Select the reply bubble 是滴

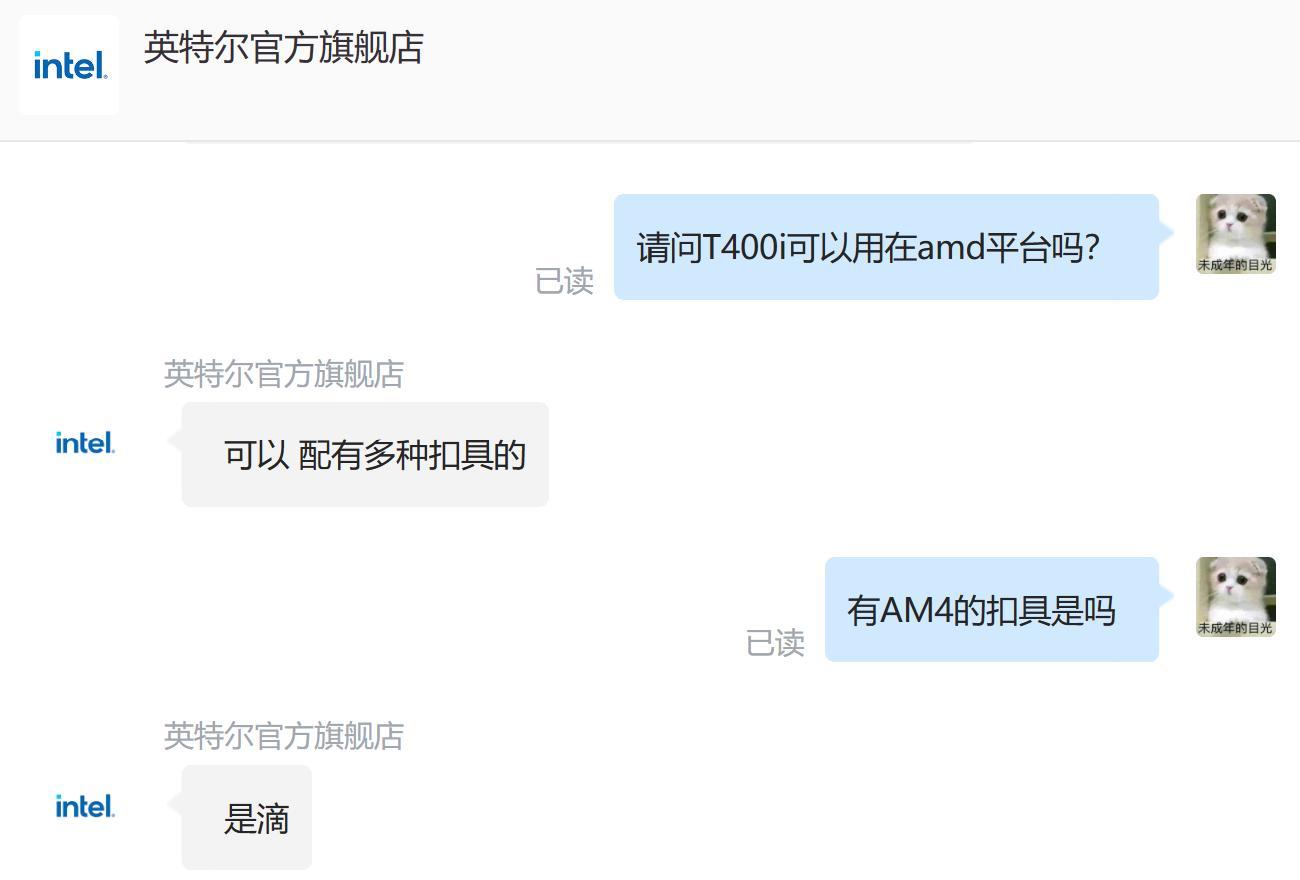247,818
